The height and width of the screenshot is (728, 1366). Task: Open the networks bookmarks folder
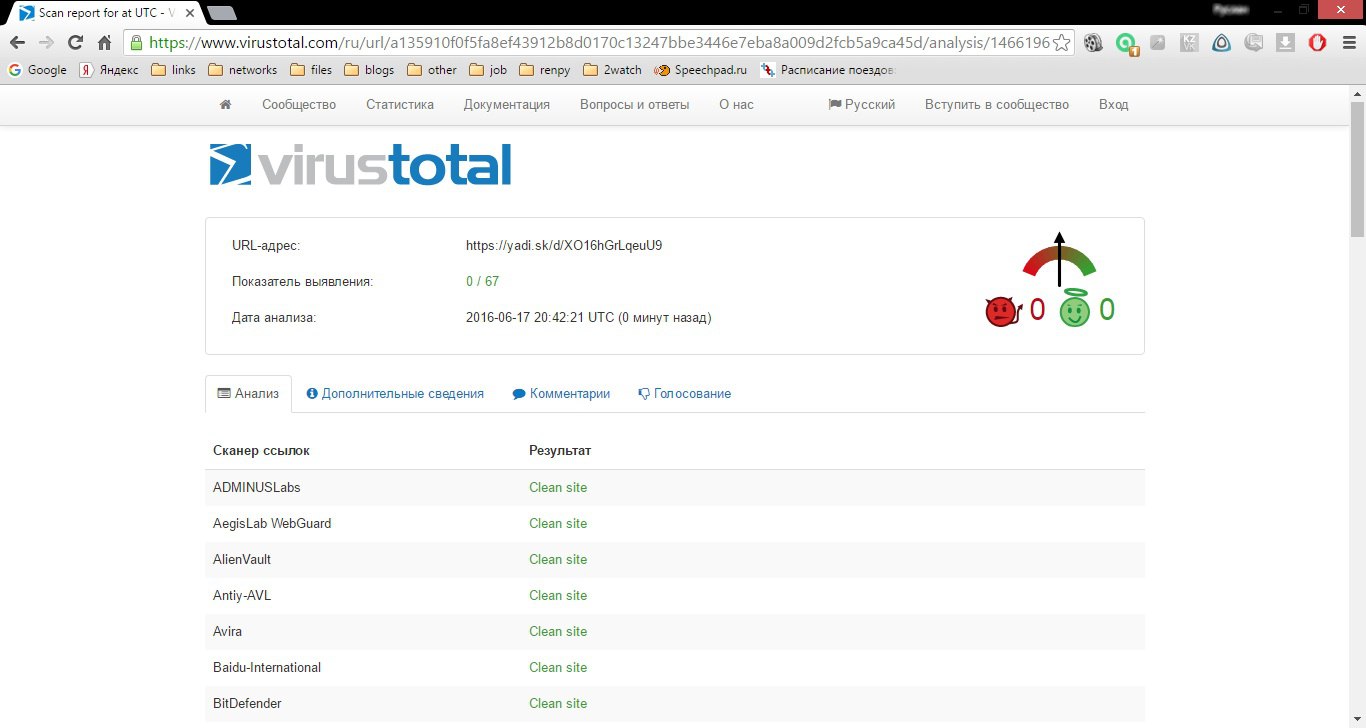coord(242,70)
